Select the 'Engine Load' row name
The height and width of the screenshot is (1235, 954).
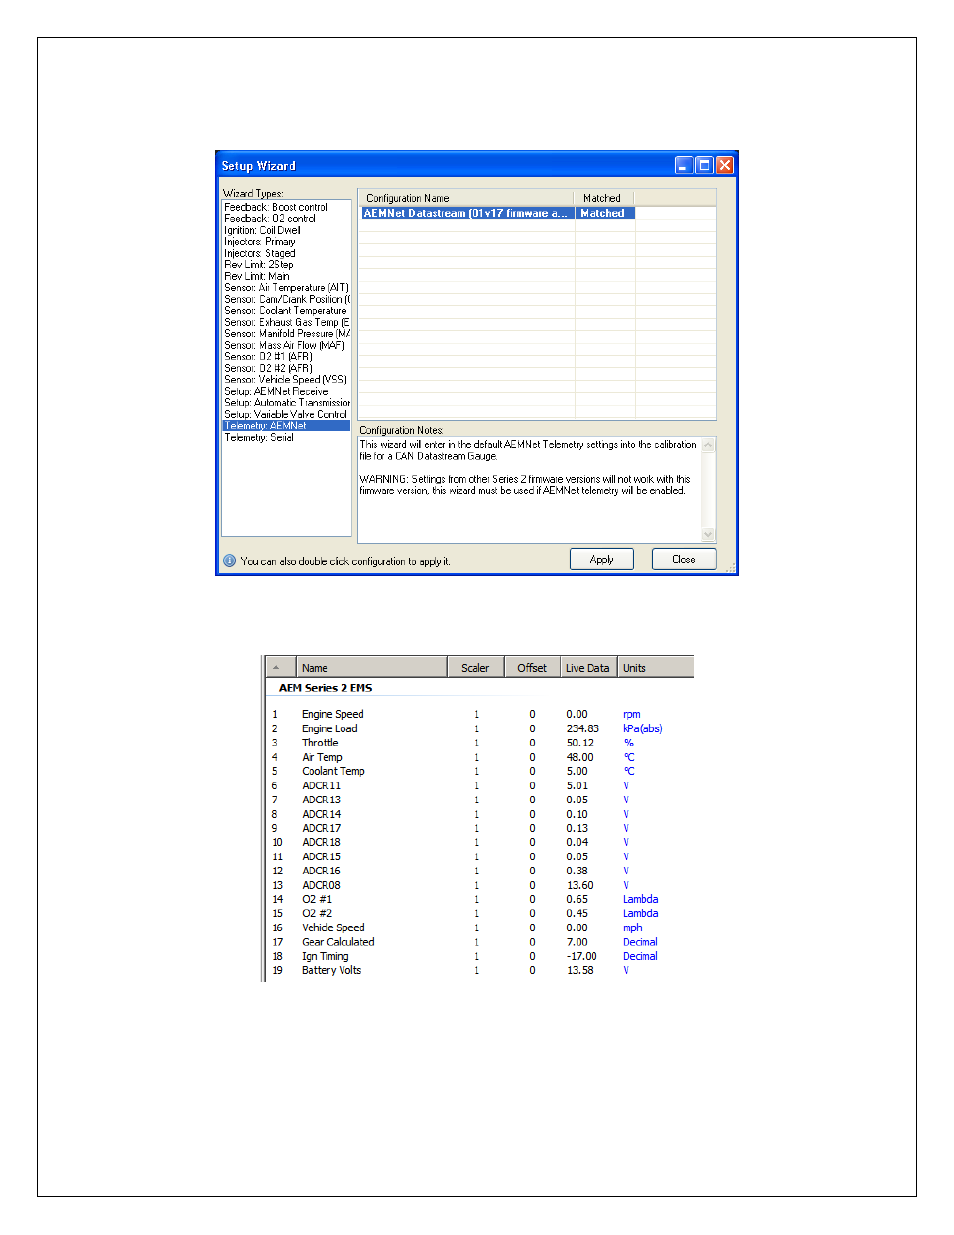[330, 728]
